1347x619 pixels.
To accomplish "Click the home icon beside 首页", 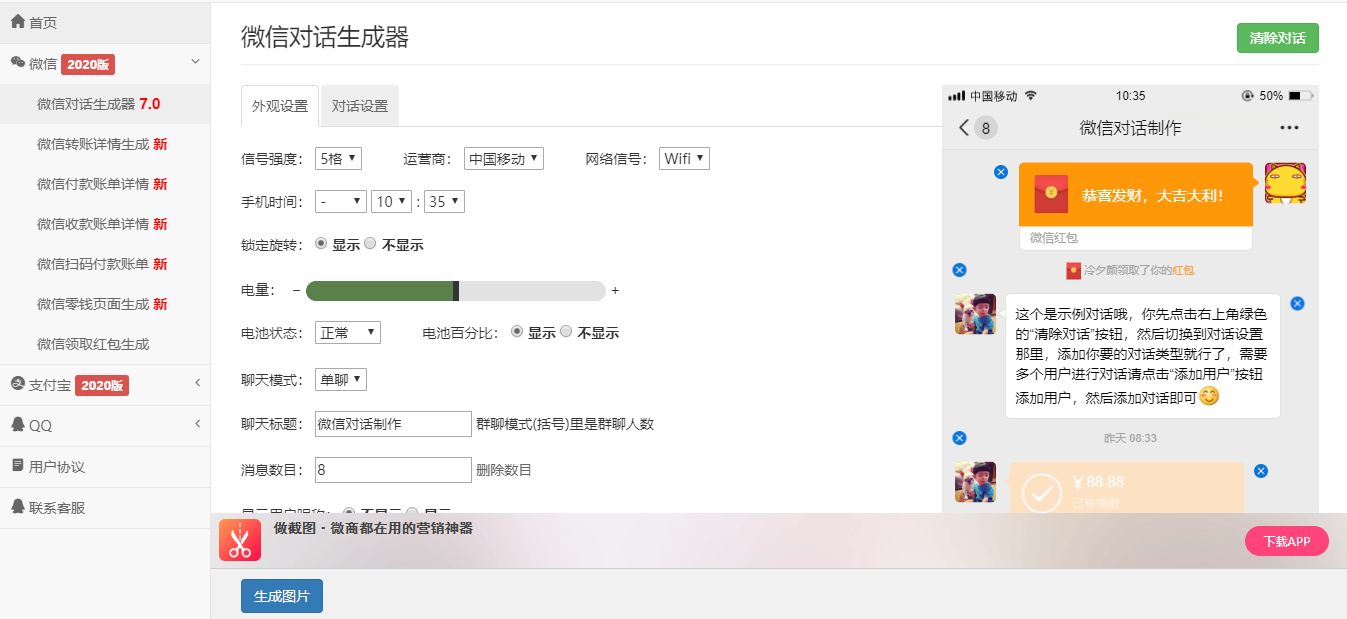I will click(17, 21).
